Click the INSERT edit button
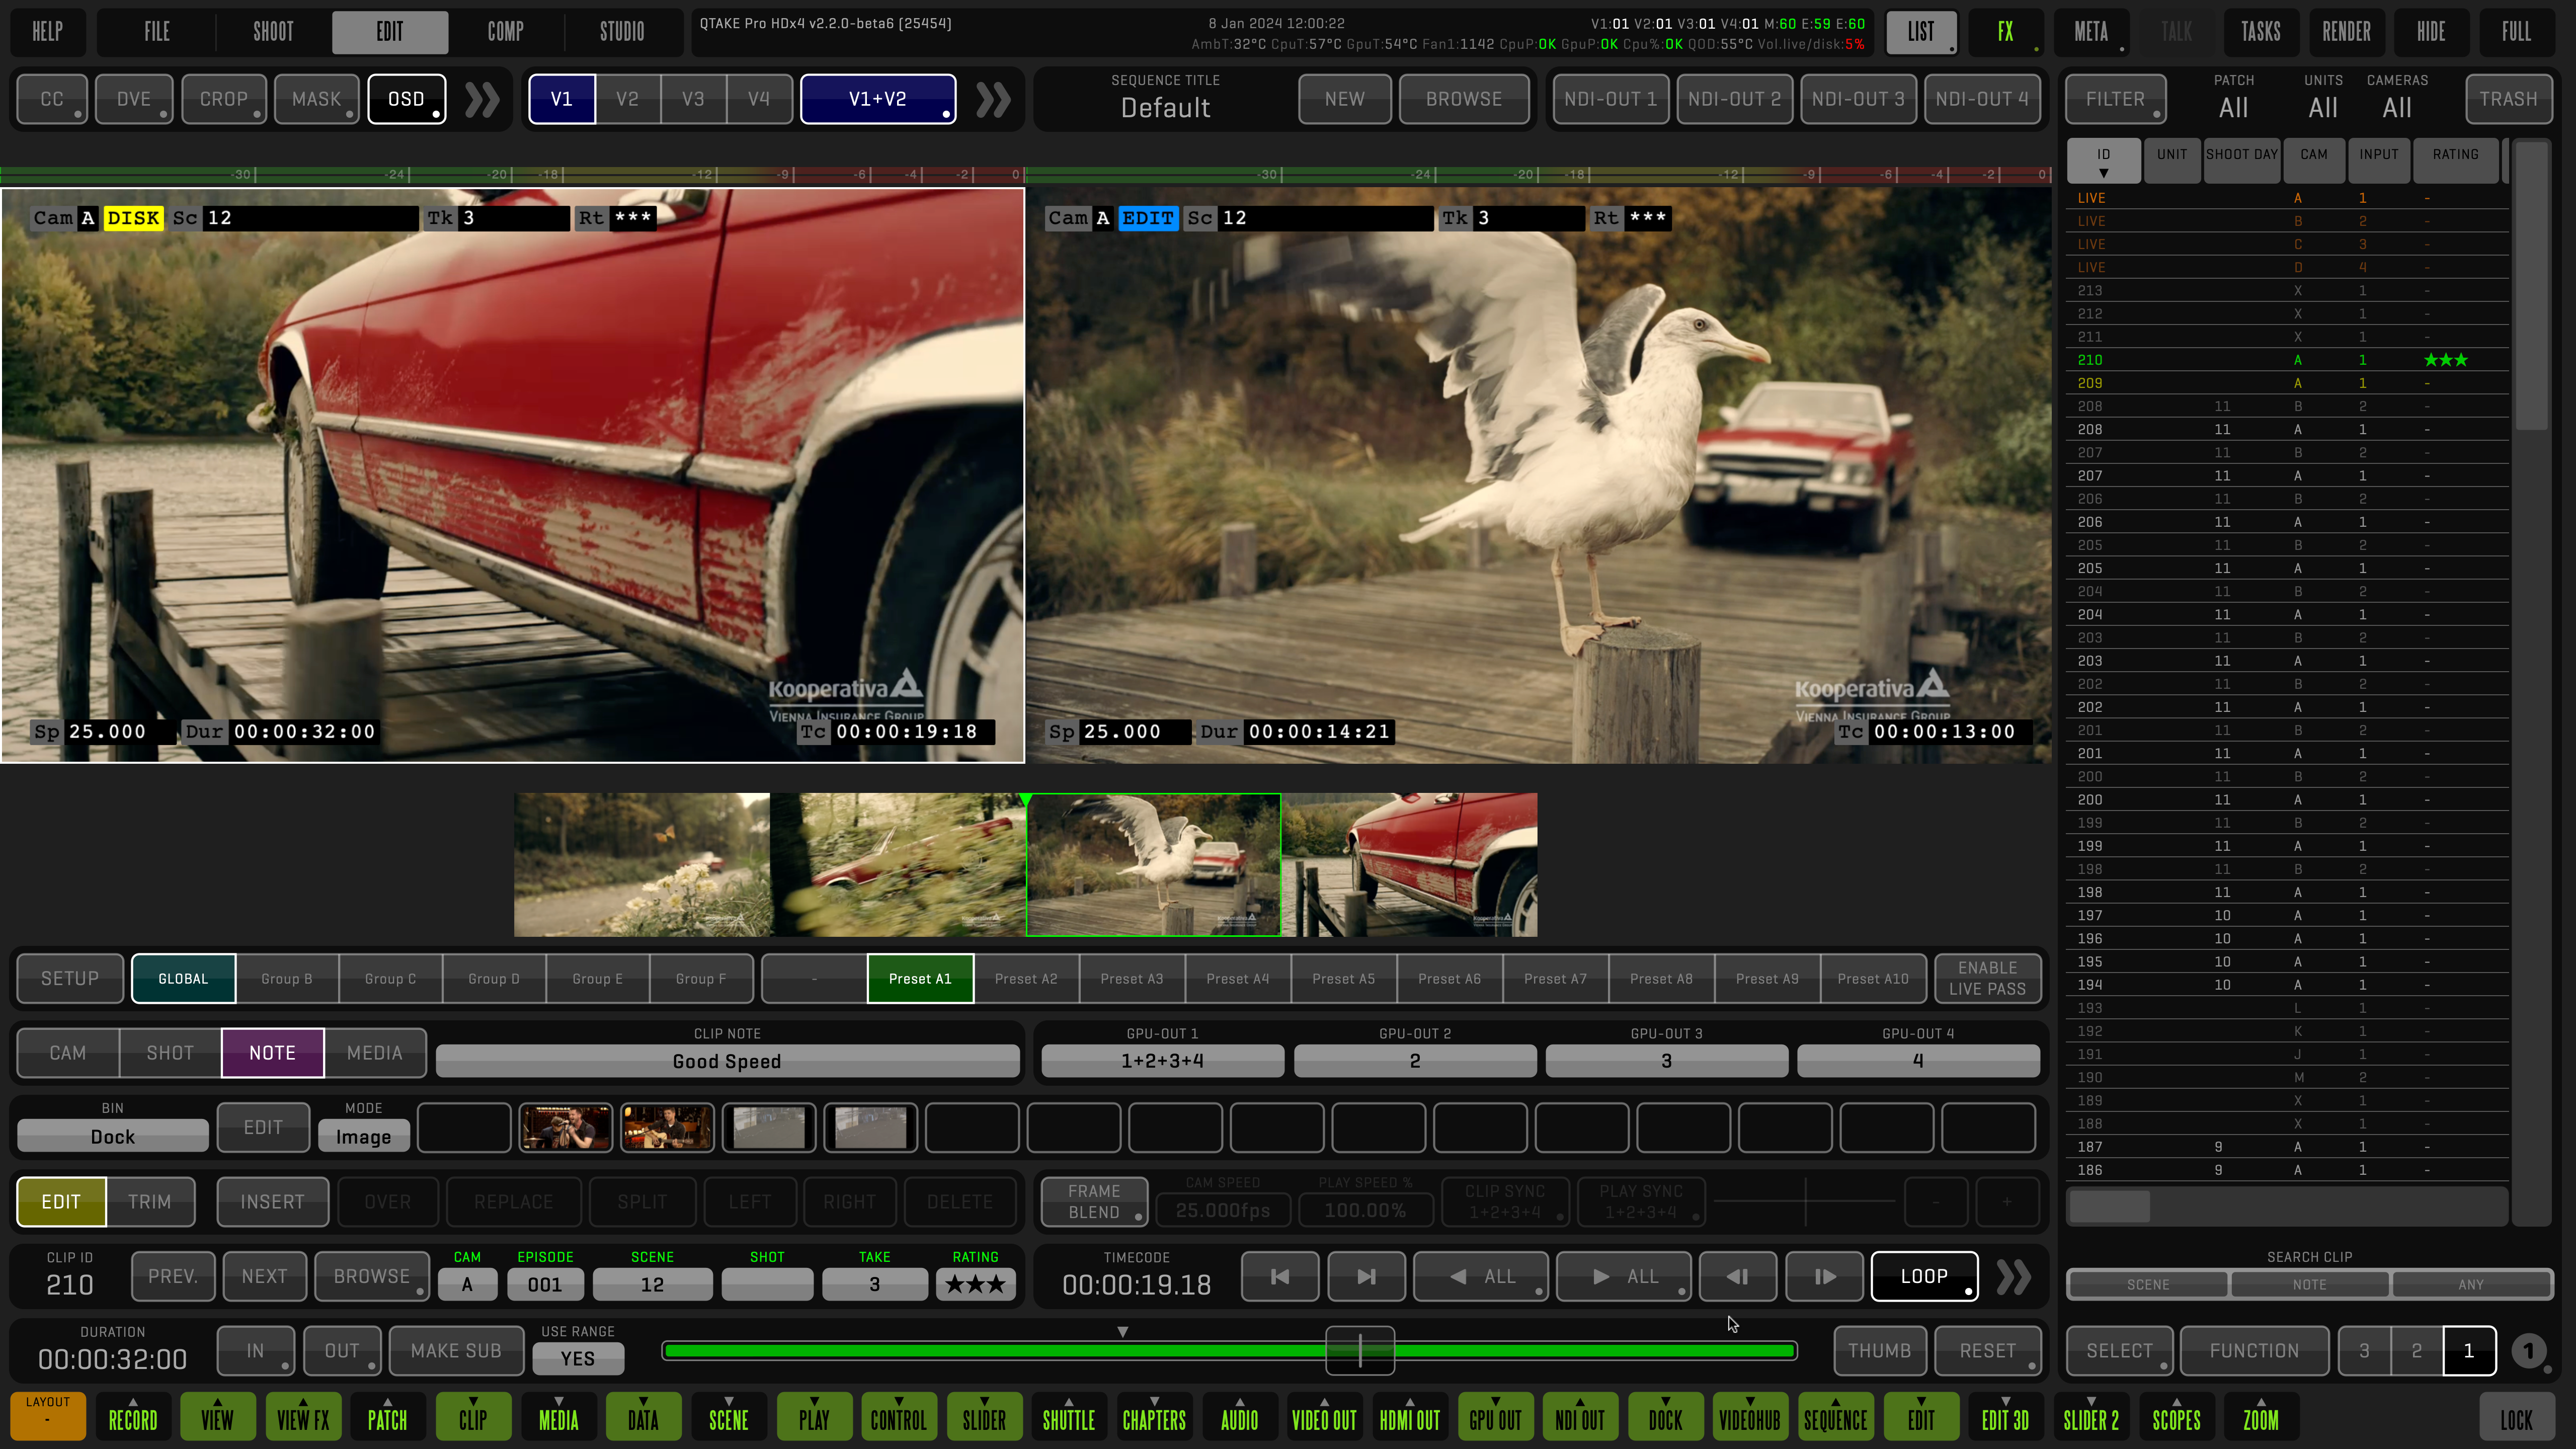2576x1449 pixels. pos(272,1201)
